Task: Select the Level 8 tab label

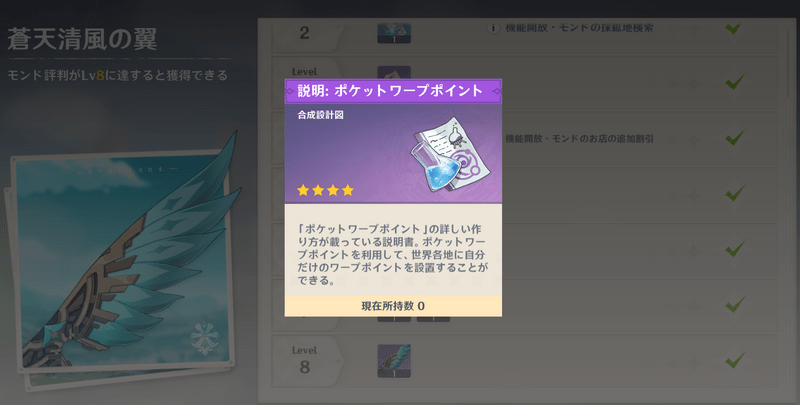Action: click(x=305, y=361)
